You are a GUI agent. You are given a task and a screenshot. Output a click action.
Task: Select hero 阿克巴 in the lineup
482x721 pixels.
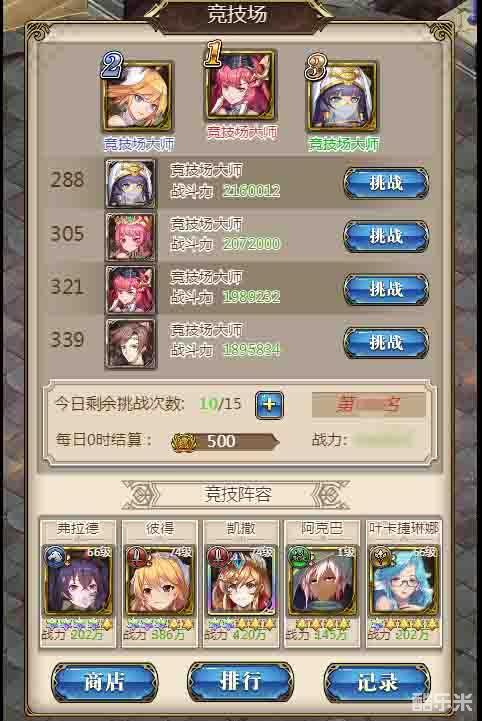pos(322,583)
